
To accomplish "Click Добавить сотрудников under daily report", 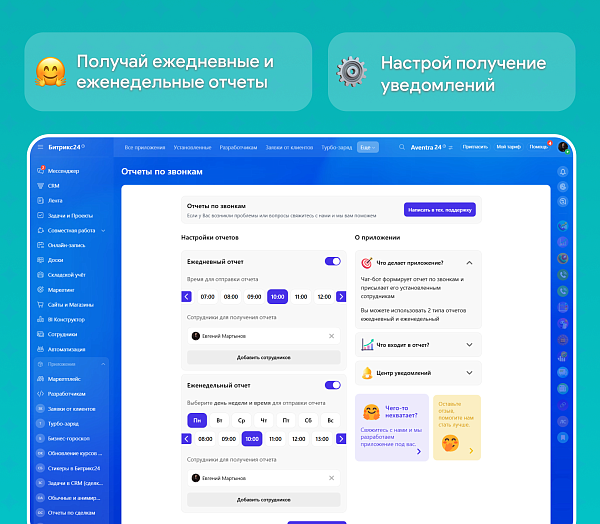I will 264,357.
